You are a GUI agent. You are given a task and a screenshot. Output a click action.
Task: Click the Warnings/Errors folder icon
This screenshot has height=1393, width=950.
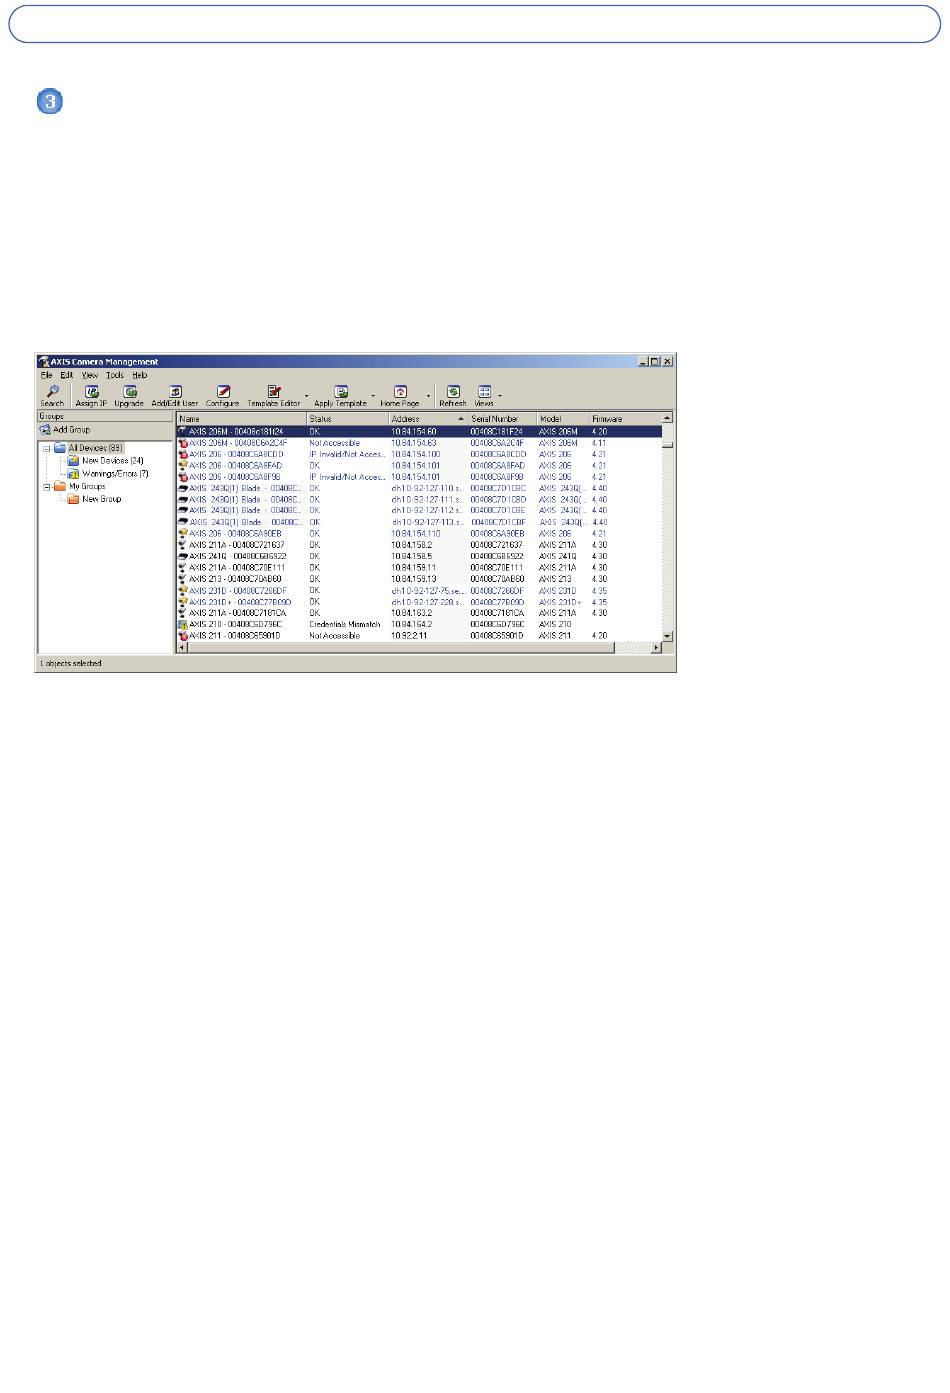[x=73, y=474]
